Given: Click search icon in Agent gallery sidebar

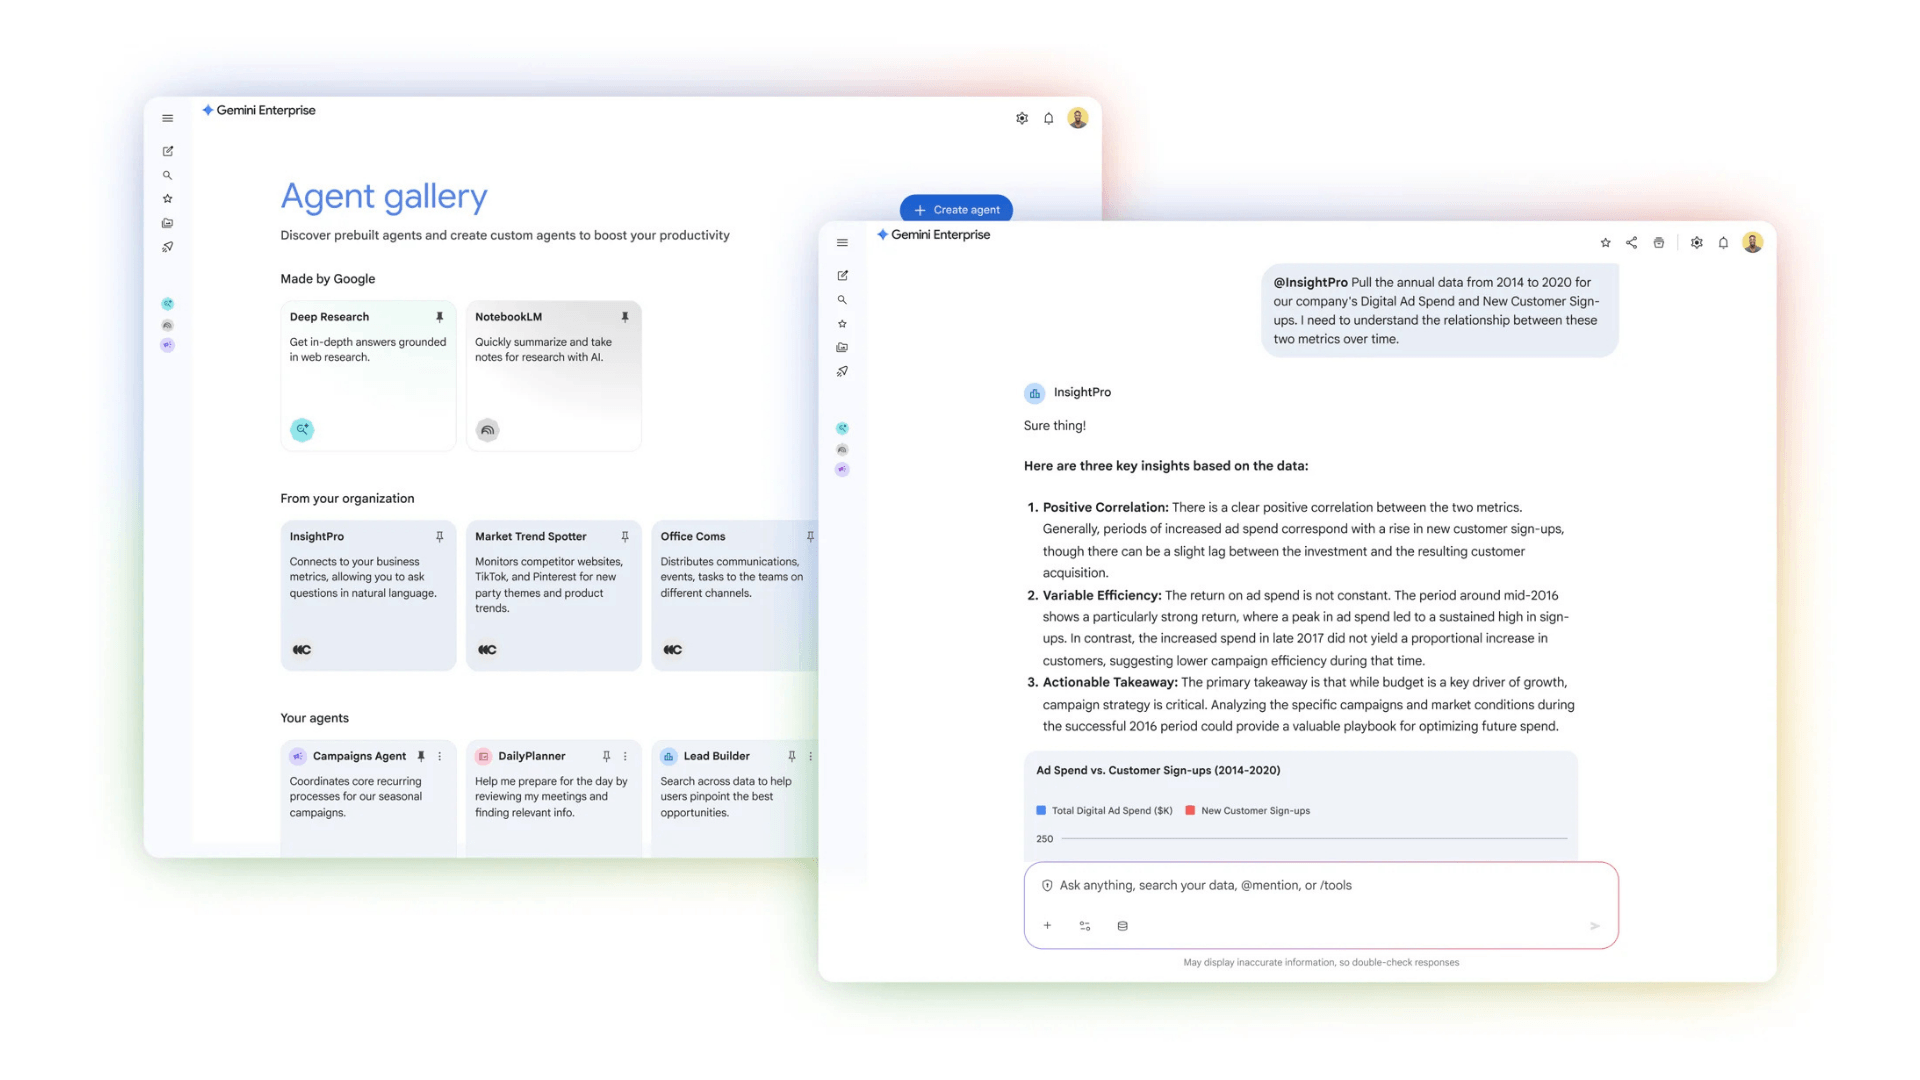Looking at the screenshot, I should point(168,176).
